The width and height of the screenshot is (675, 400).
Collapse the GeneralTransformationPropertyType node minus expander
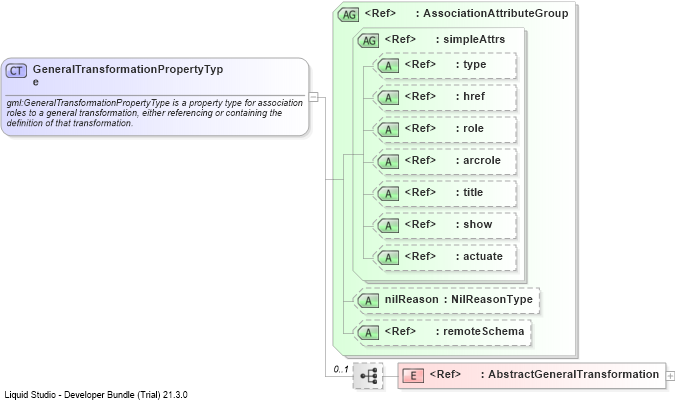pyautogui.click(x=314, y=97)
